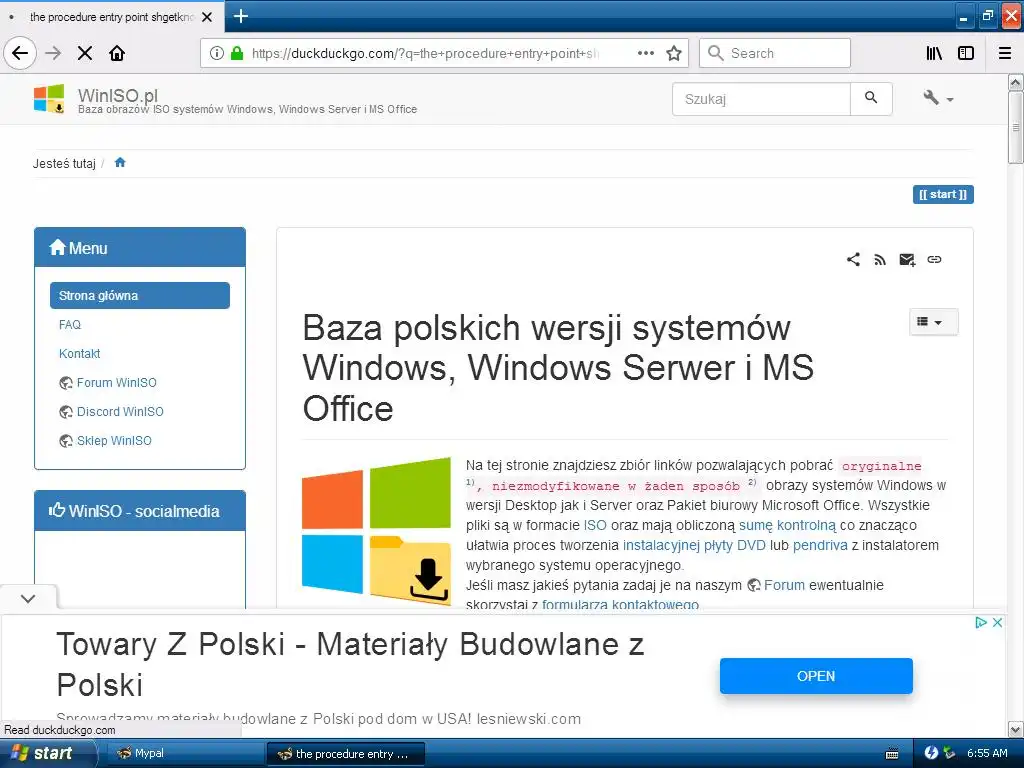Open the FAQ menu link

[x=70, y=325]
